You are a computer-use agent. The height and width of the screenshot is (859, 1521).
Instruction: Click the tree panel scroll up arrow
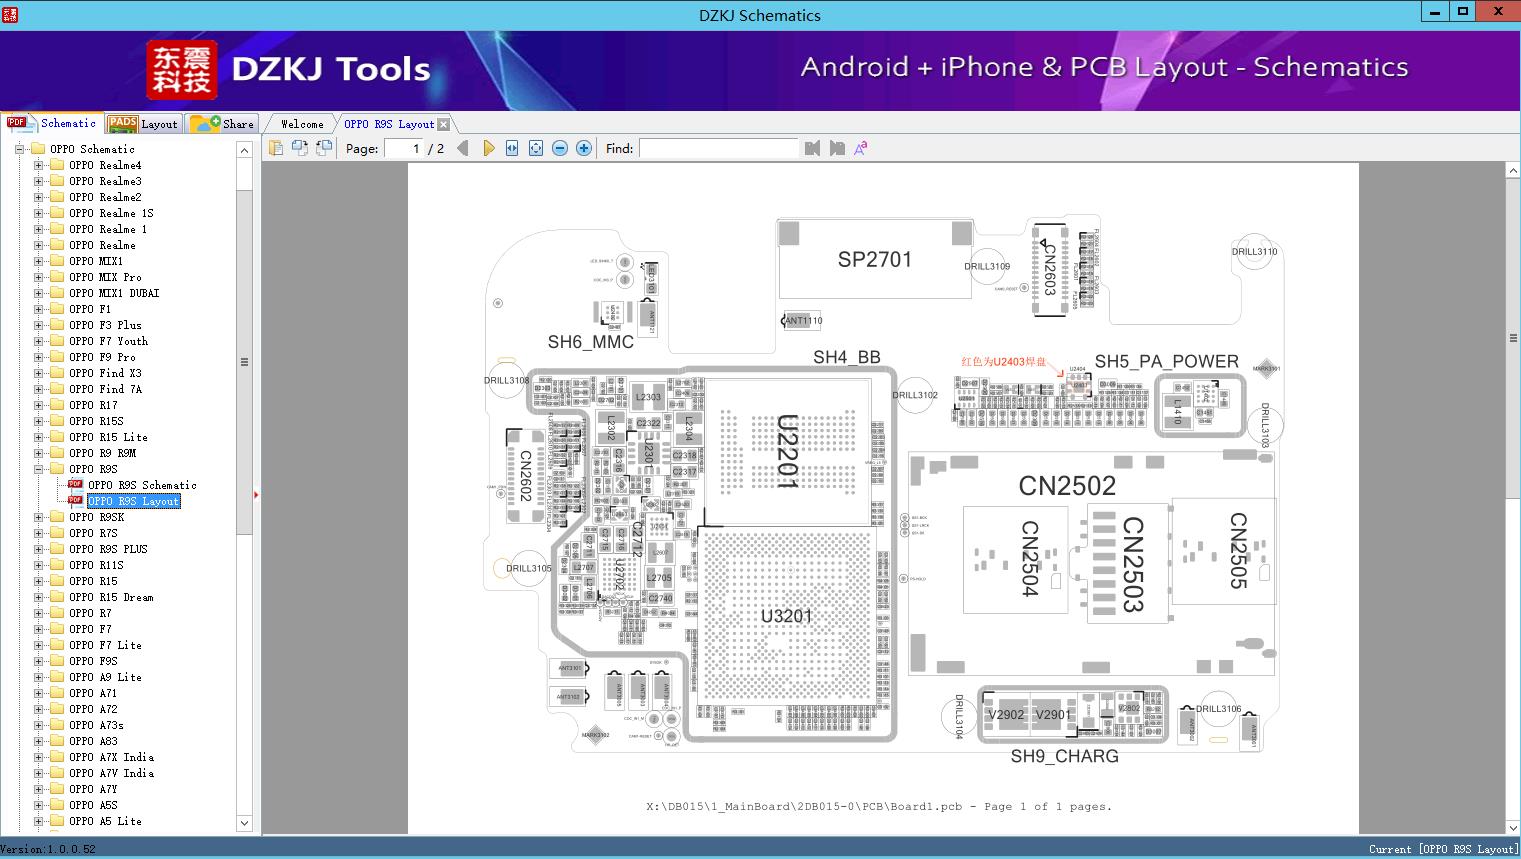point(244,150)
